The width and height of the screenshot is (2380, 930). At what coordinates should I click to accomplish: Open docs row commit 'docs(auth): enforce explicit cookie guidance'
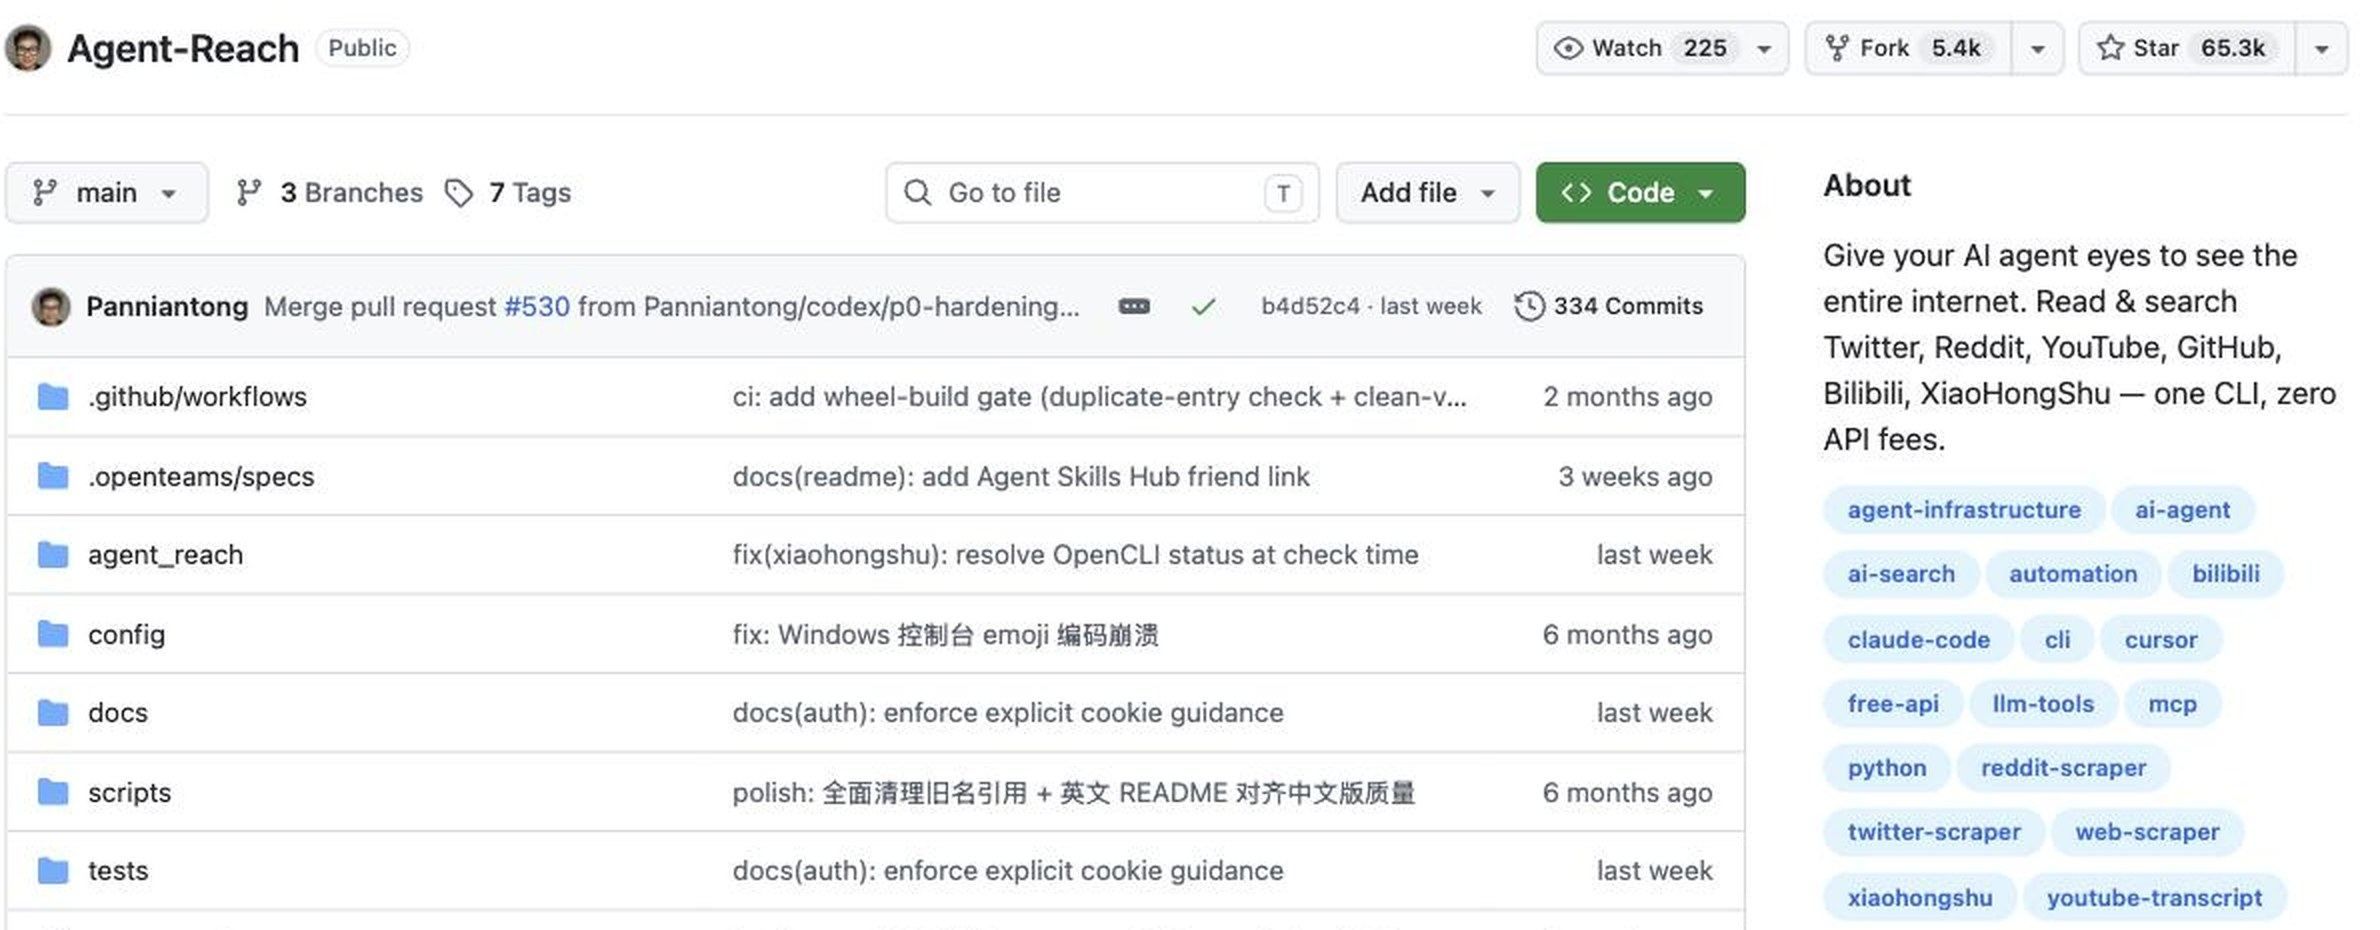point(1008,713)
